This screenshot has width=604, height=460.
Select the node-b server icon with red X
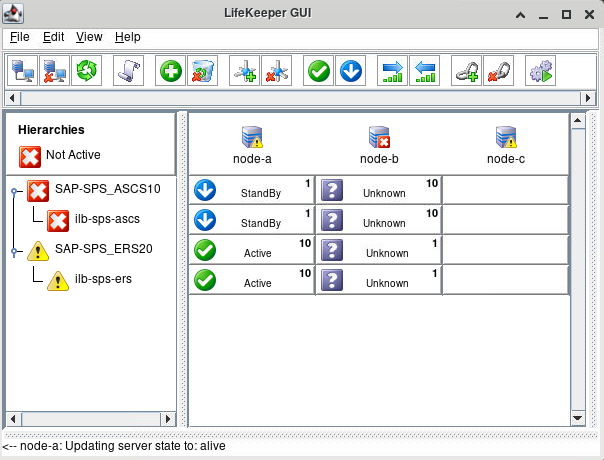(x=379, y=137)
